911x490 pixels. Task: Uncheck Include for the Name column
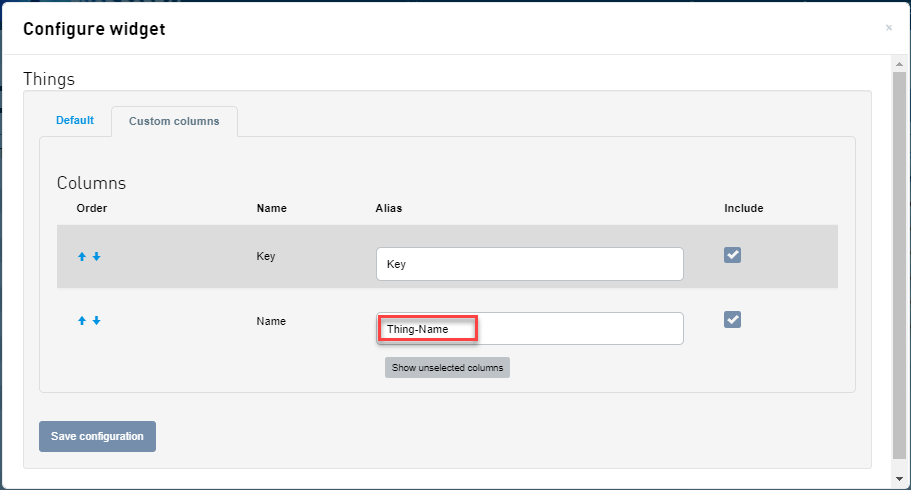coord(732,319)
